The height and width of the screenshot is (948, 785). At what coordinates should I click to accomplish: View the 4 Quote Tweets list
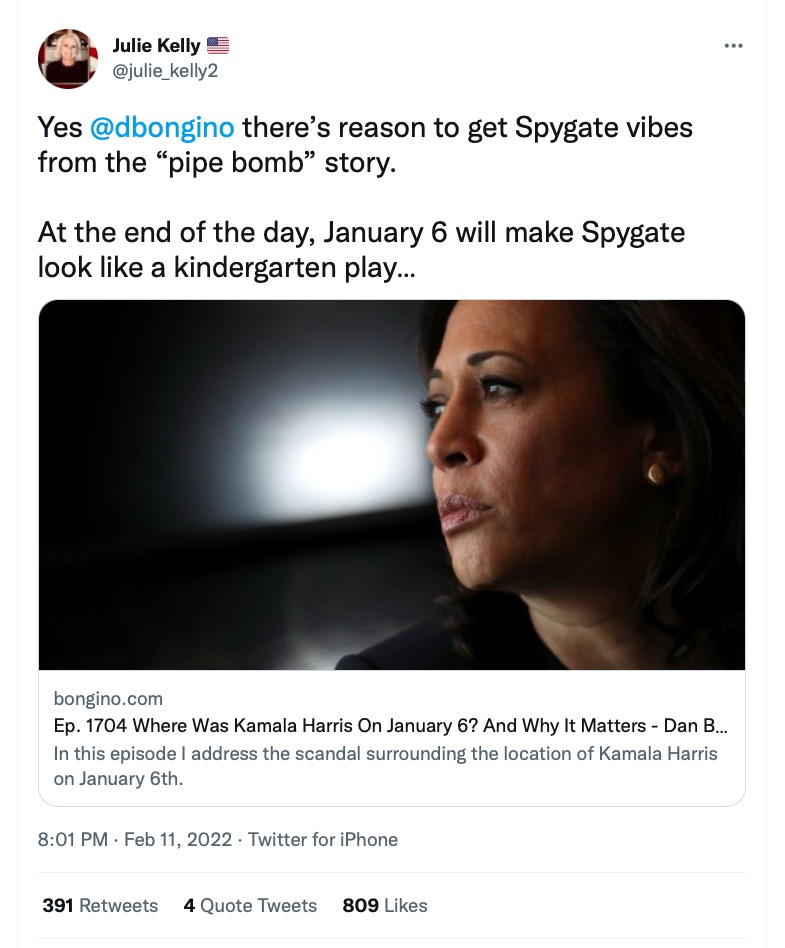tap(250, 905)
